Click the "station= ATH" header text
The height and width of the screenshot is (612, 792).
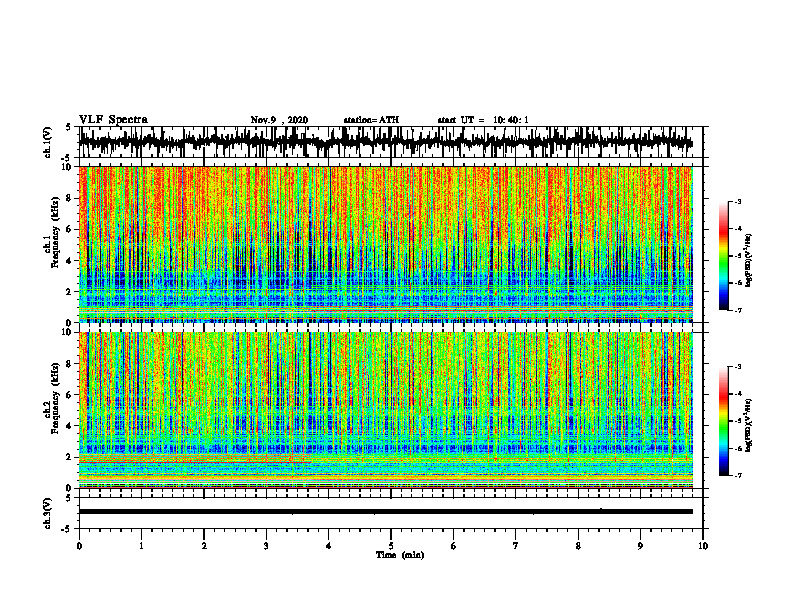371,120
